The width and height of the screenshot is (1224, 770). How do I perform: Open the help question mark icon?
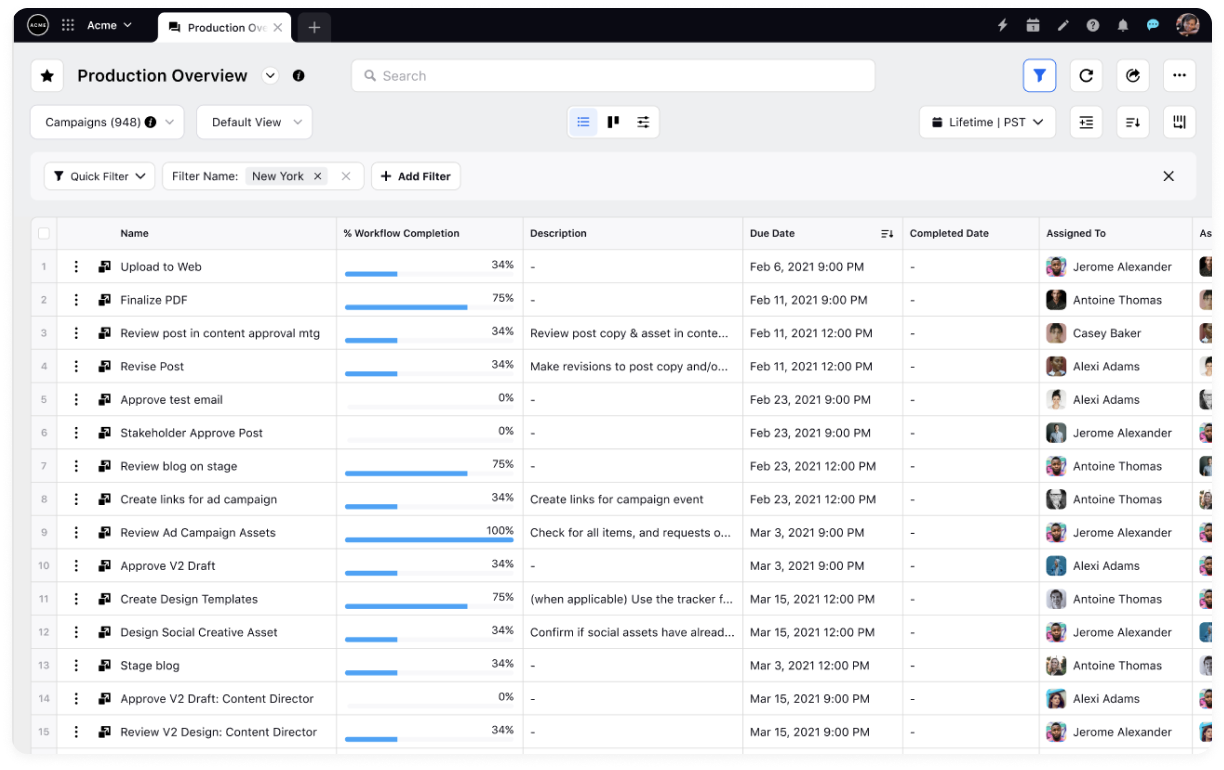point(1093,25)
